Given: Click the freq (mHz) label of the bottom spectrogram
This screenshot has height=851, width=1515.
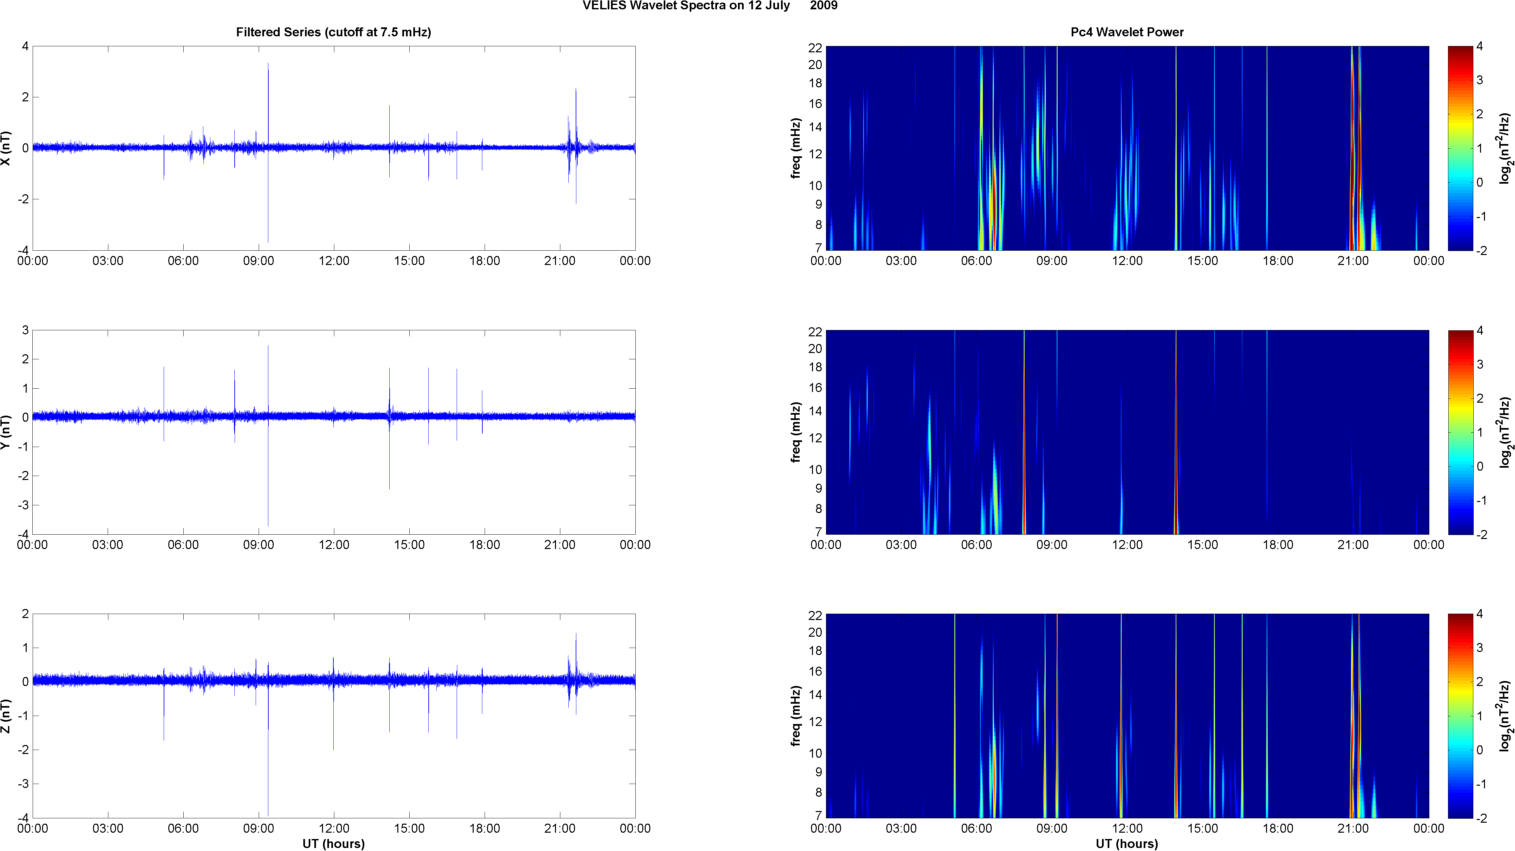Looking at the screenshot, I should click(796, 716).
